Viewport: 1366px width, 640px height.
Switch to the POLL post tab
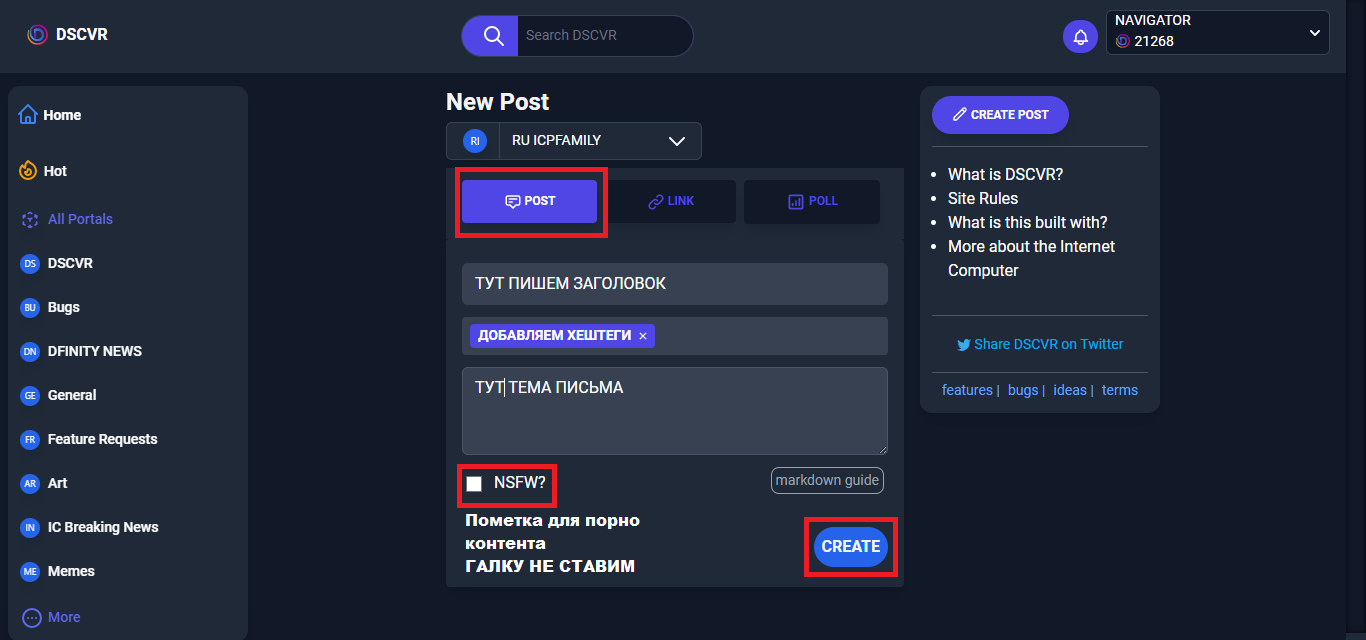coord(812,201)
